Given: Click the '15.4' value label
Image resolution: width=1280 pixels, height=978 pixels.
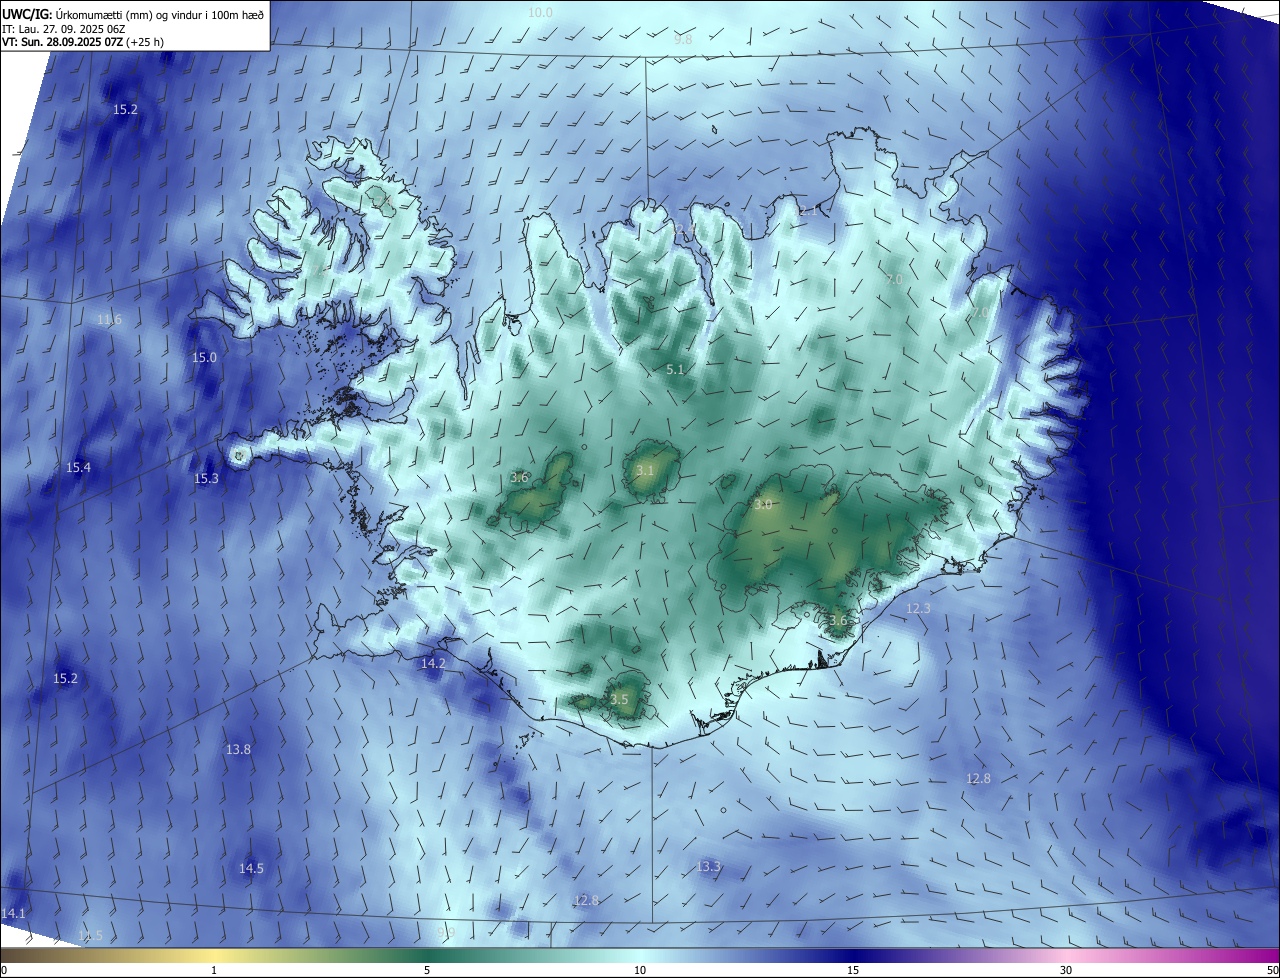Looking at the screenshot, I should click(x=78, y=468).
